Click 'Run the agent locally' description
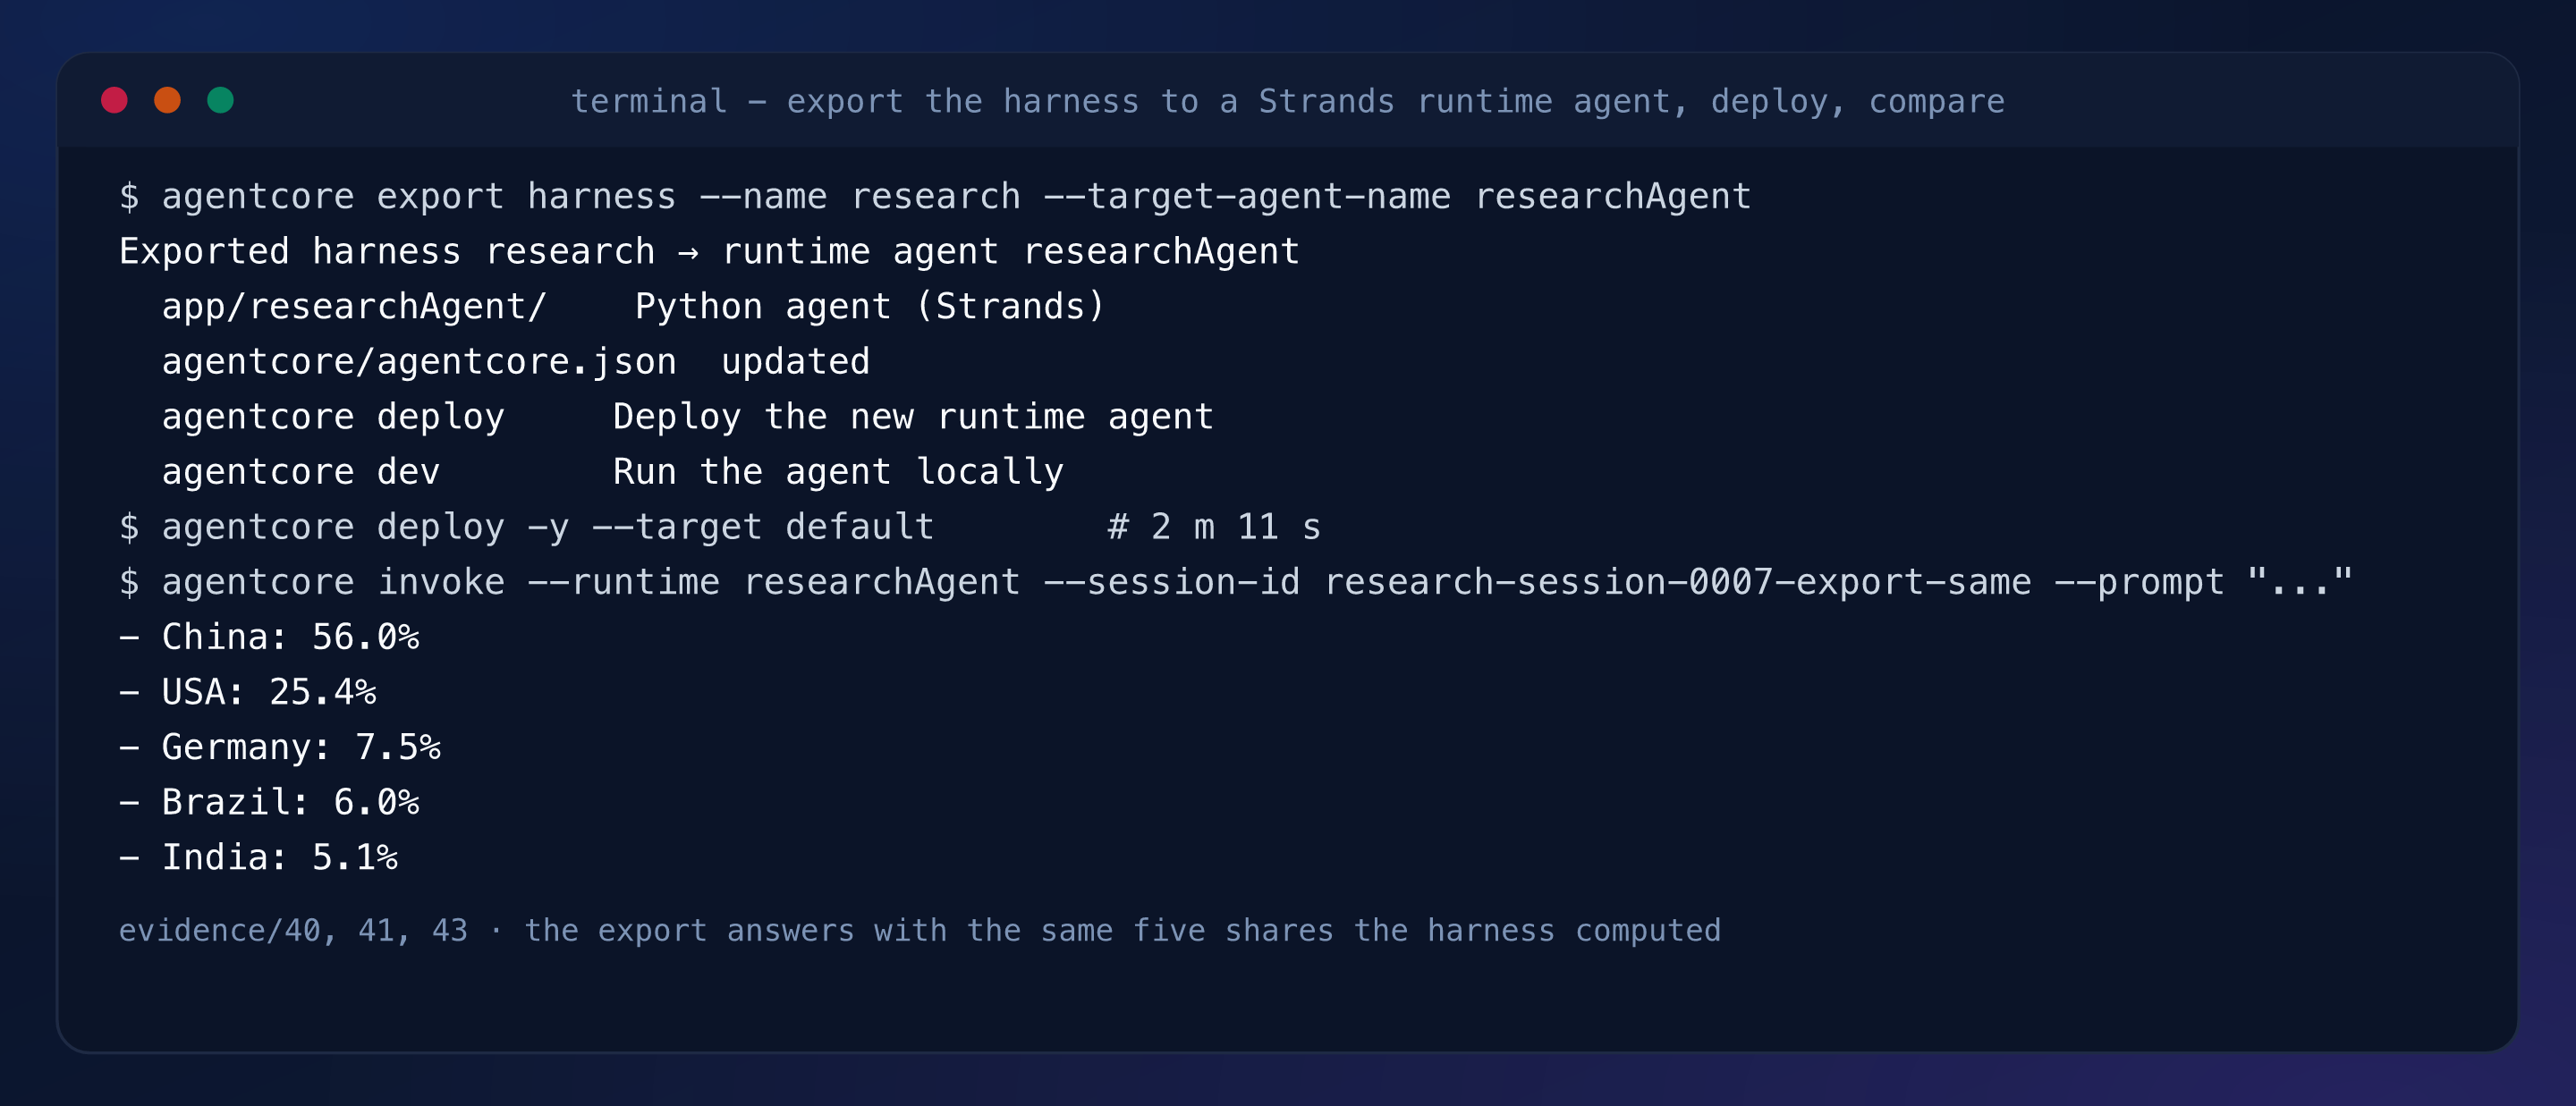 838,471
